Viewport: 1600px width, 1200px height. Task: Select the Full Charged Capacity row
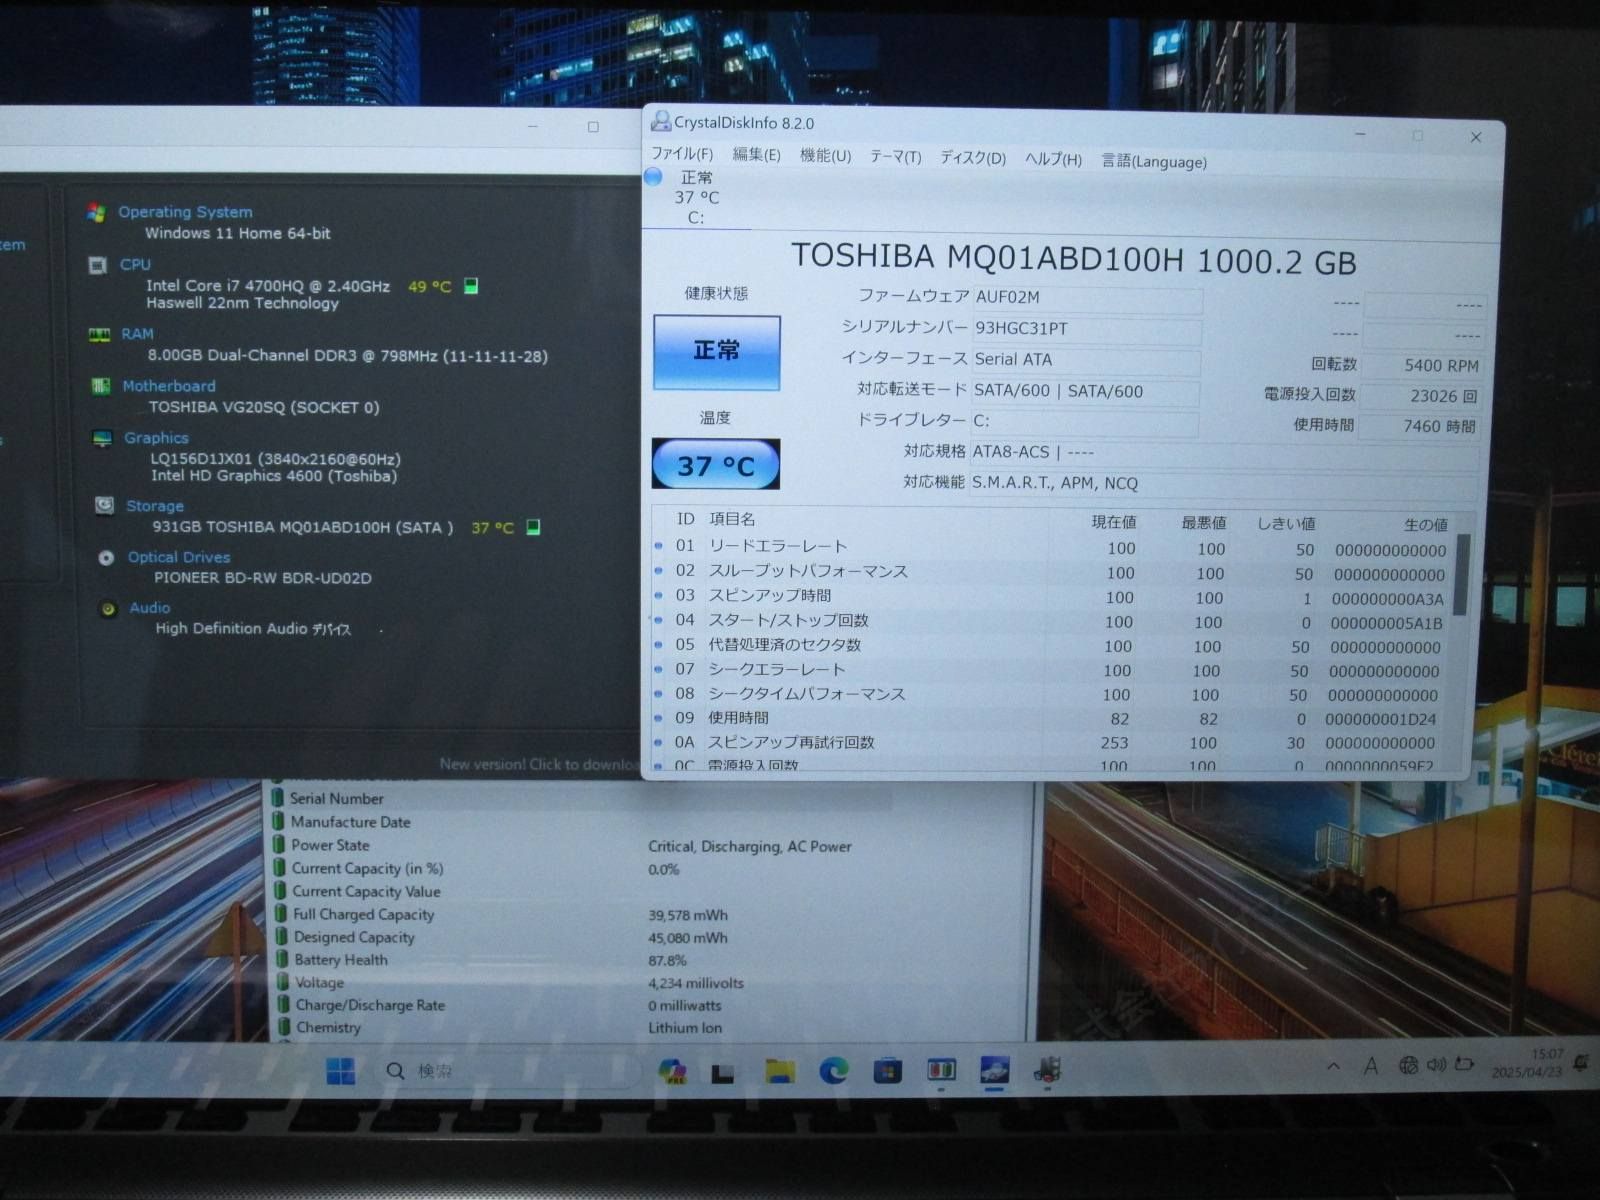(x=650, y=915)
